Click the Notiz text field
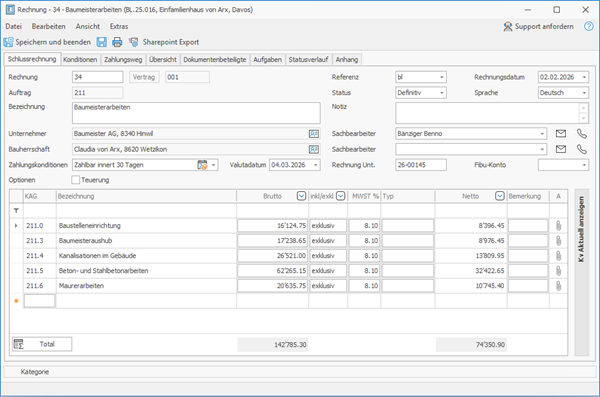 click(x=488, y=113)
